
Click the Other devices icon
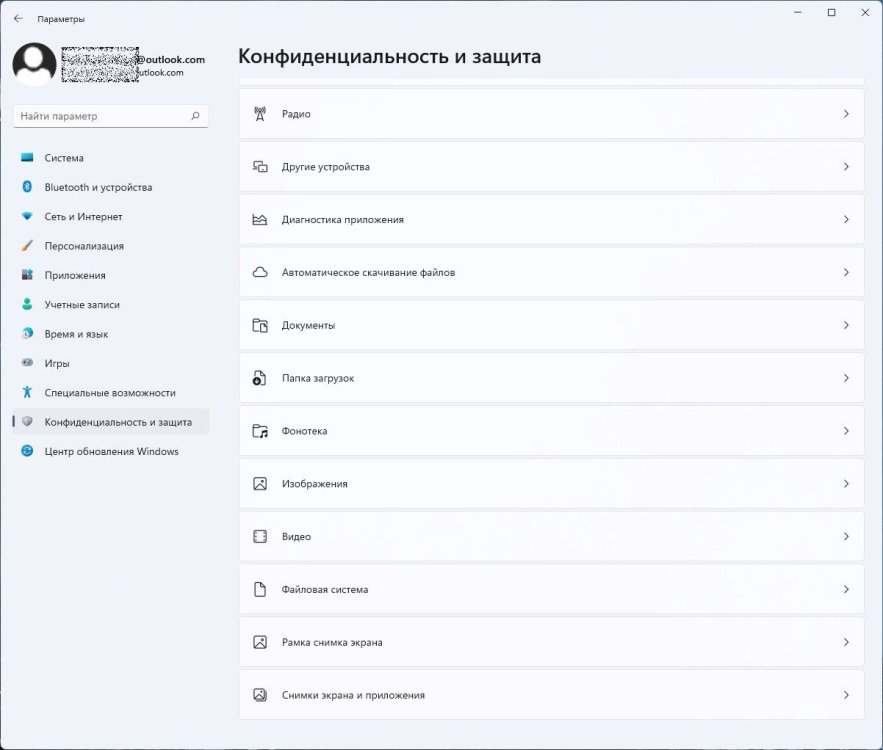[260, 167]
